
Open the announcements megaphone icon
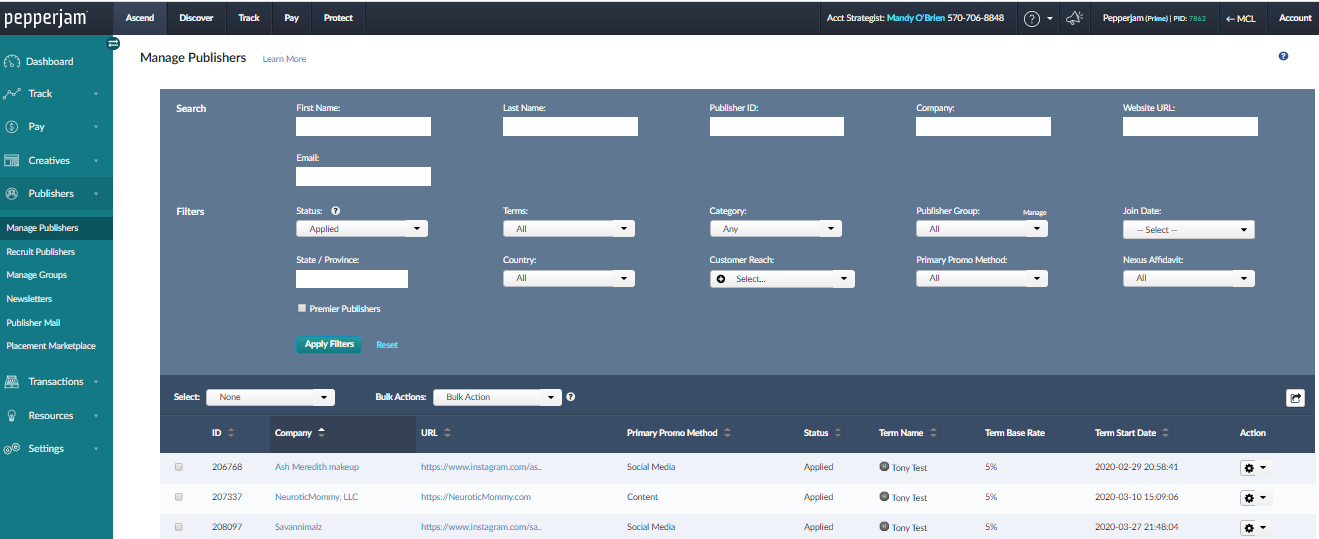1074,18
